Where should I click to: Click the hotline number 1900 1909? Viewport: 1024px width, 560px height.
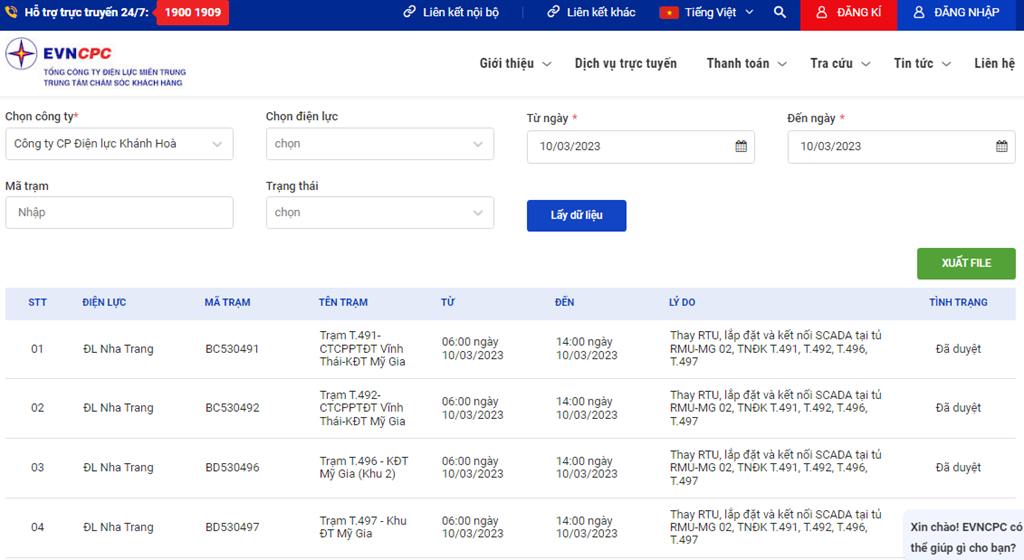click(193, 13)
